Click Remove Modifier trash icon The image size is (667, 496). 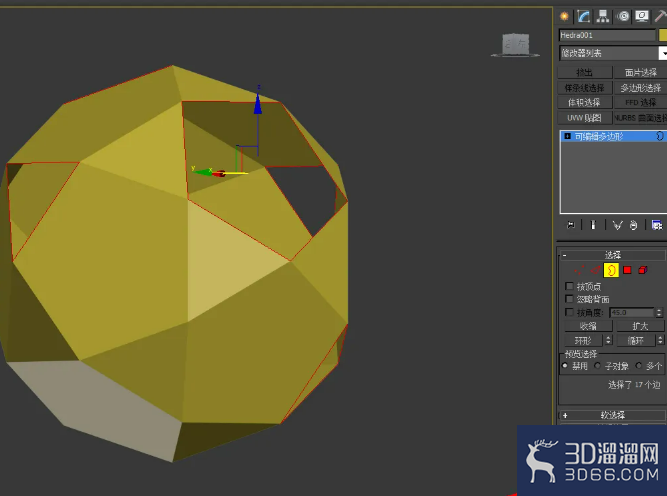click(633, 225)
